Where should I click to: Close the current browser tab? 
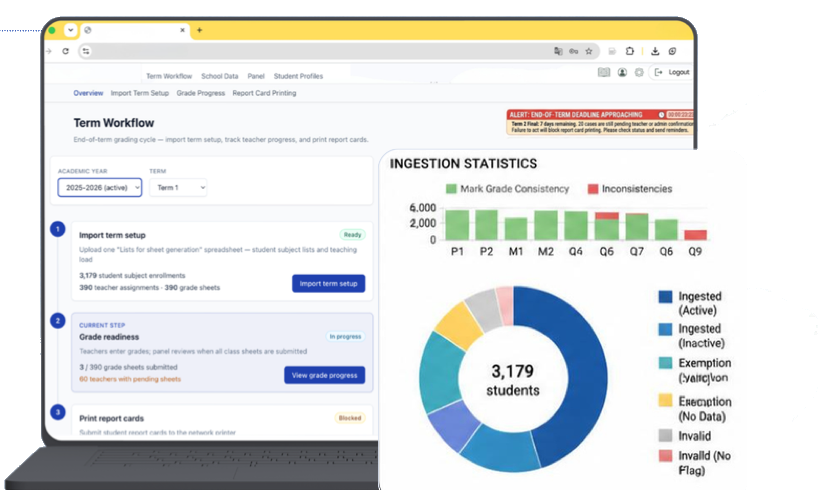(x=182, y=30)
